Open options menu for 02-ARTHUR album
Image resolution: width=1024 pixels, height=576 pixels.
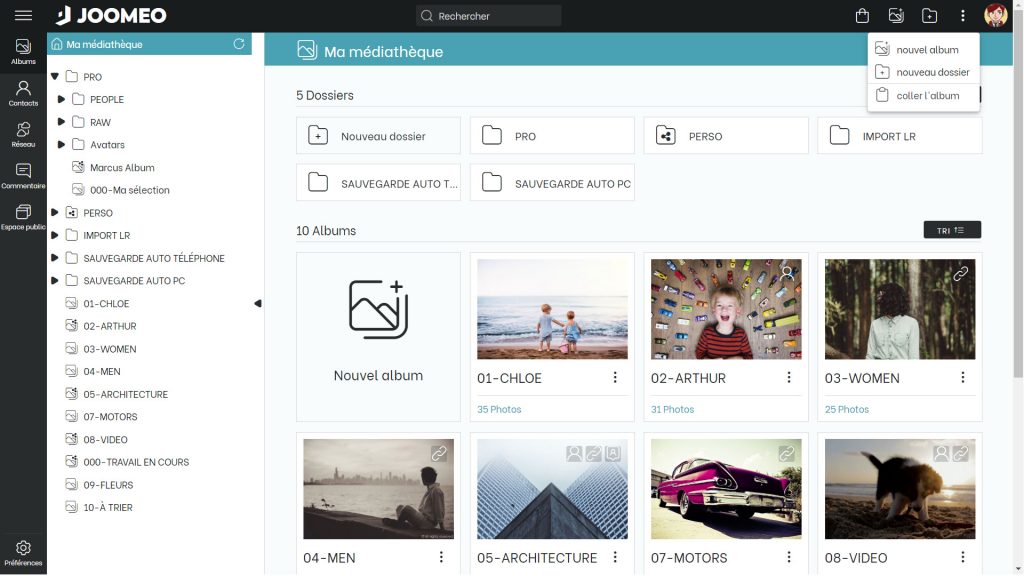coord(789,378)
